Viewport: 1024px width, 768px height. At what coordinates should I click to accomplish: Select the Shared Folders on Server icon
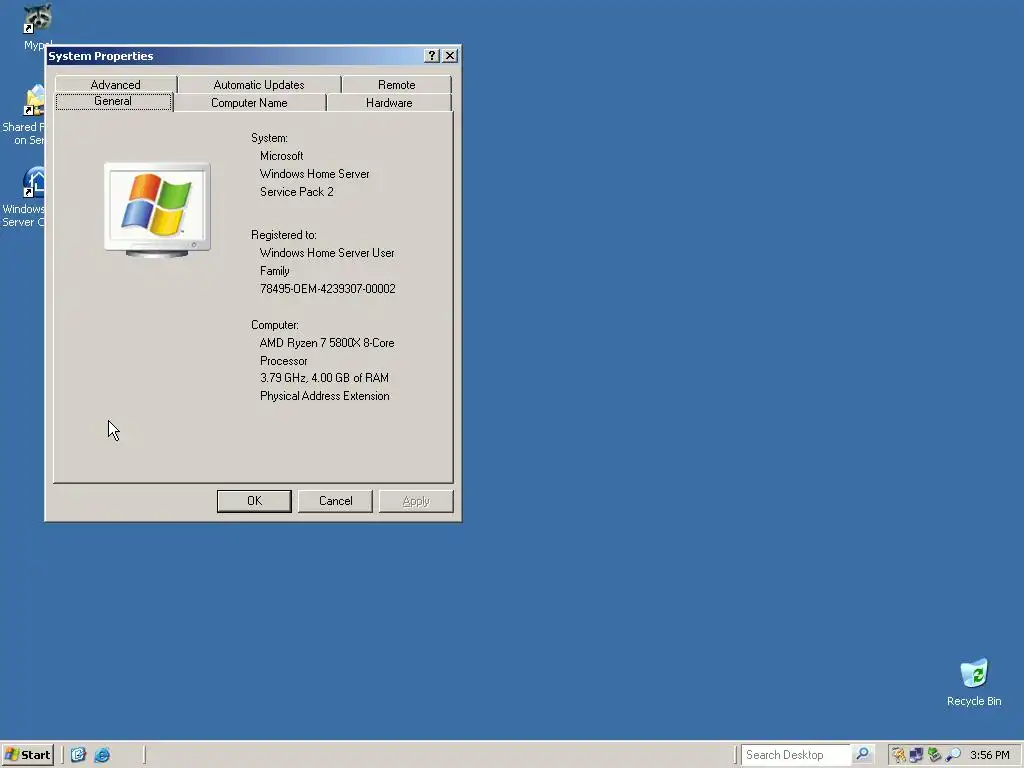pos(24,115)
